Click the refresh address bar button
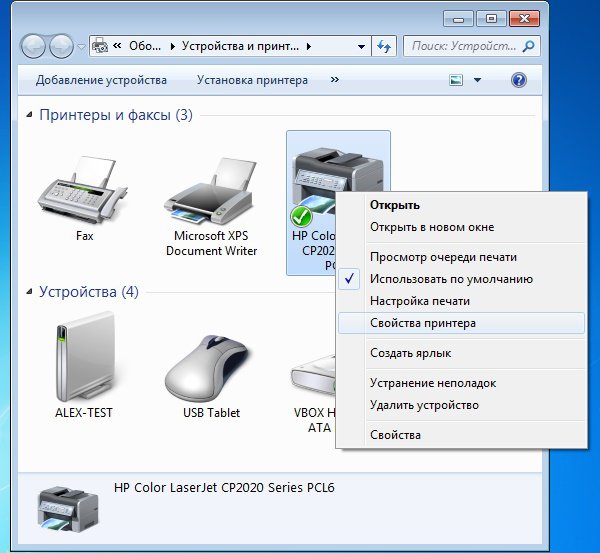This screenshot has height=553, width=600. pyautogui.click(x=384, y=46)
